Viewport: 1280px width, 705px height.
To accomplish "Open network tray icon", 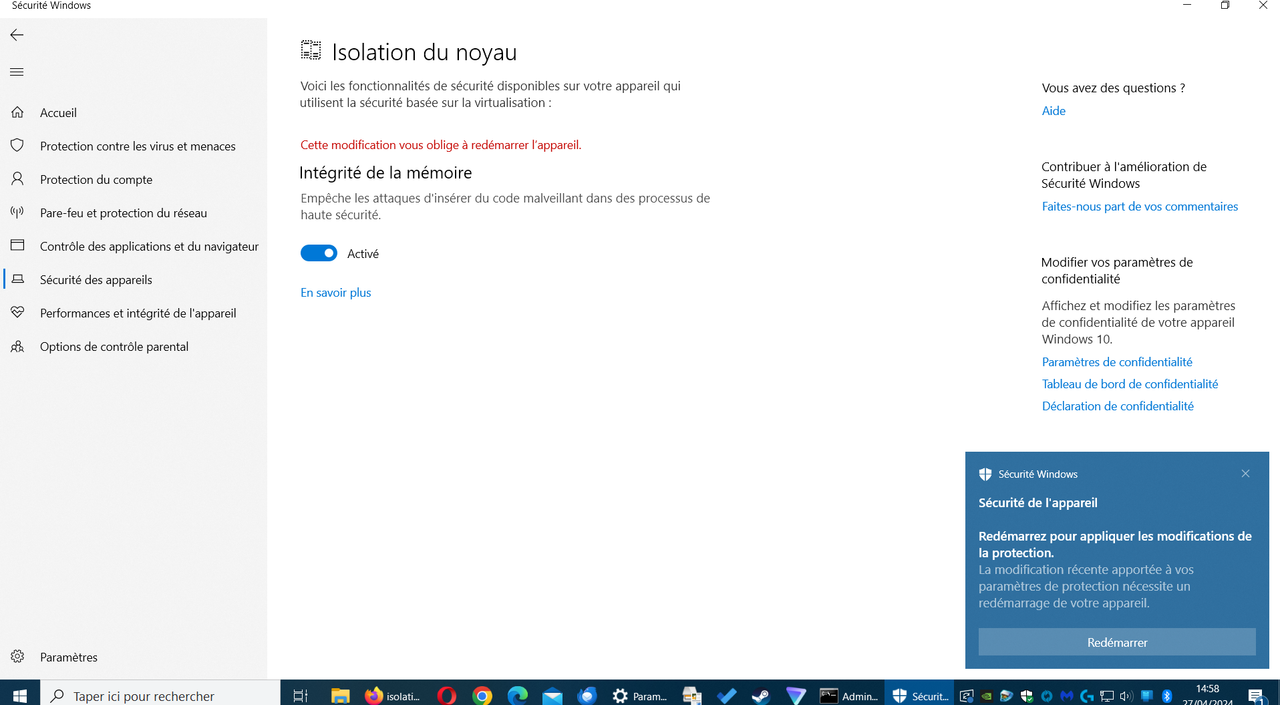I will [x=1107, y=696].
